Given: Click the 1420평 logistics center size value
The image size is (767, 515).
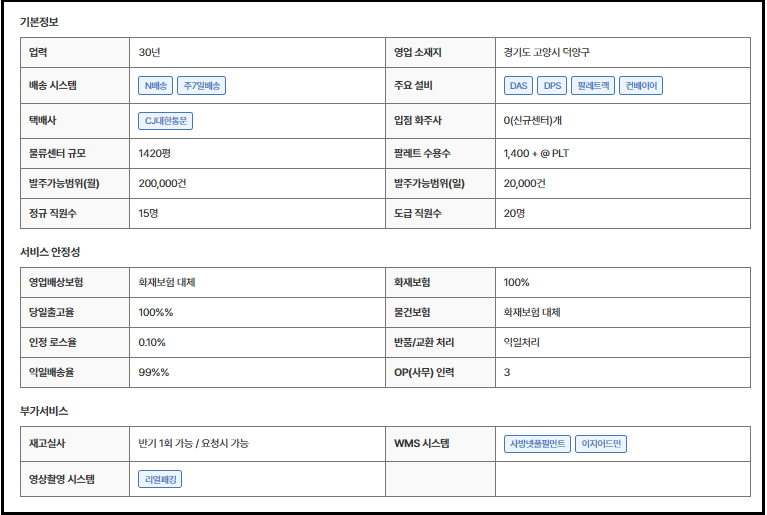Looking at the screenshot, I should coord(156,154).
